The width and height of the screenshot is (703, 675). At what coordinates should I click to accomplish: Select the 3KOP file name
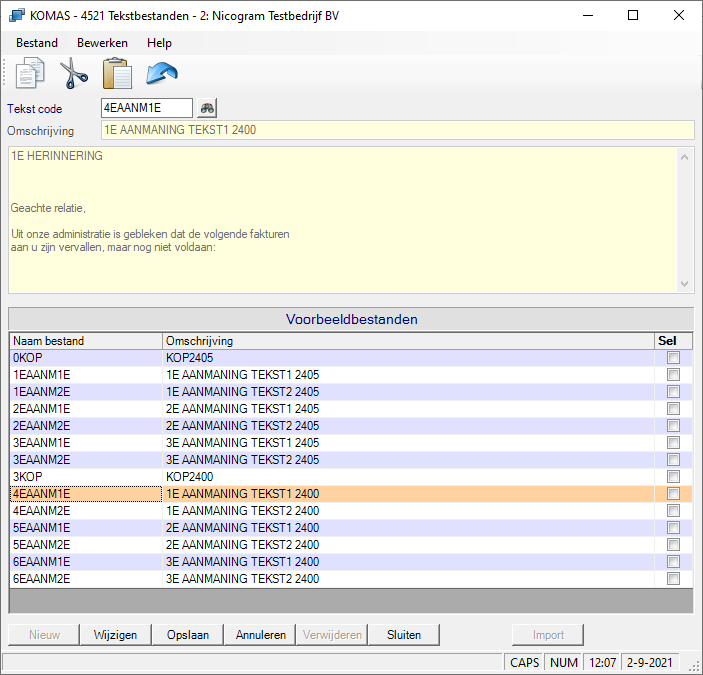pyautogui.click(x=28, y=477)
